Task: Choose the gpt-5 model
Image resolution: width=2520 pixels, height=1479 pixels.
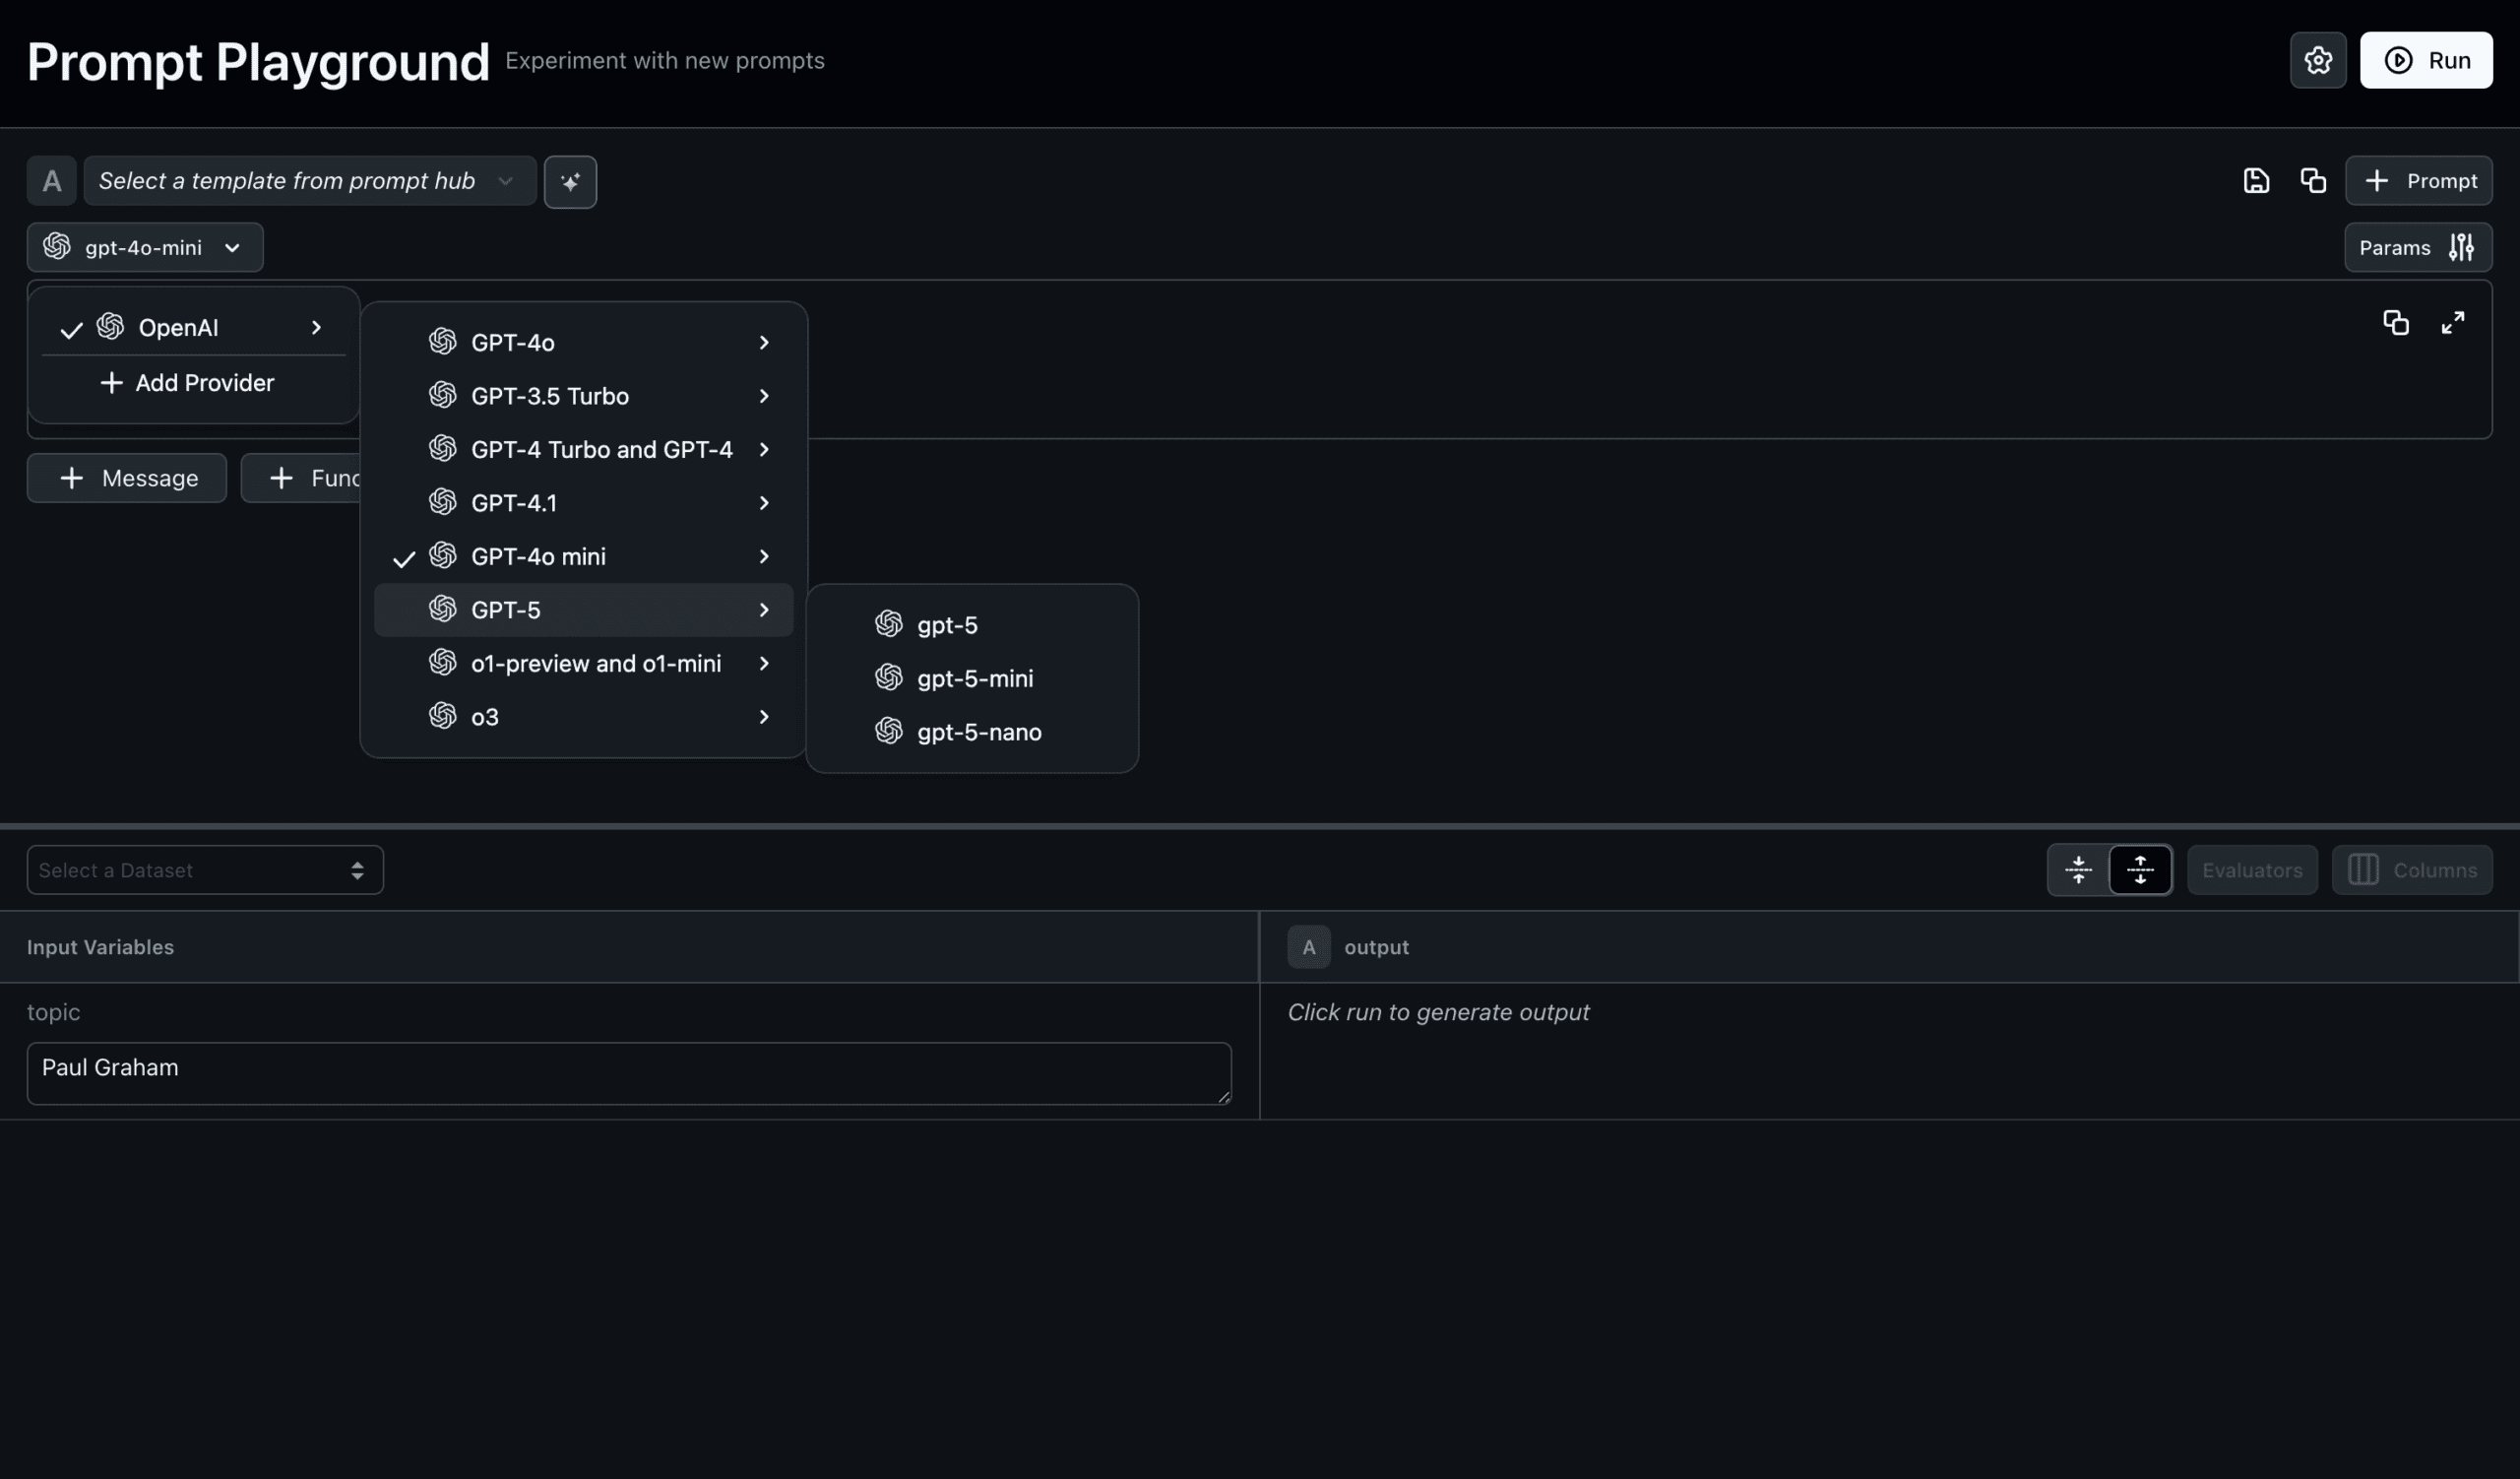Action: click(x=972, y=625)
